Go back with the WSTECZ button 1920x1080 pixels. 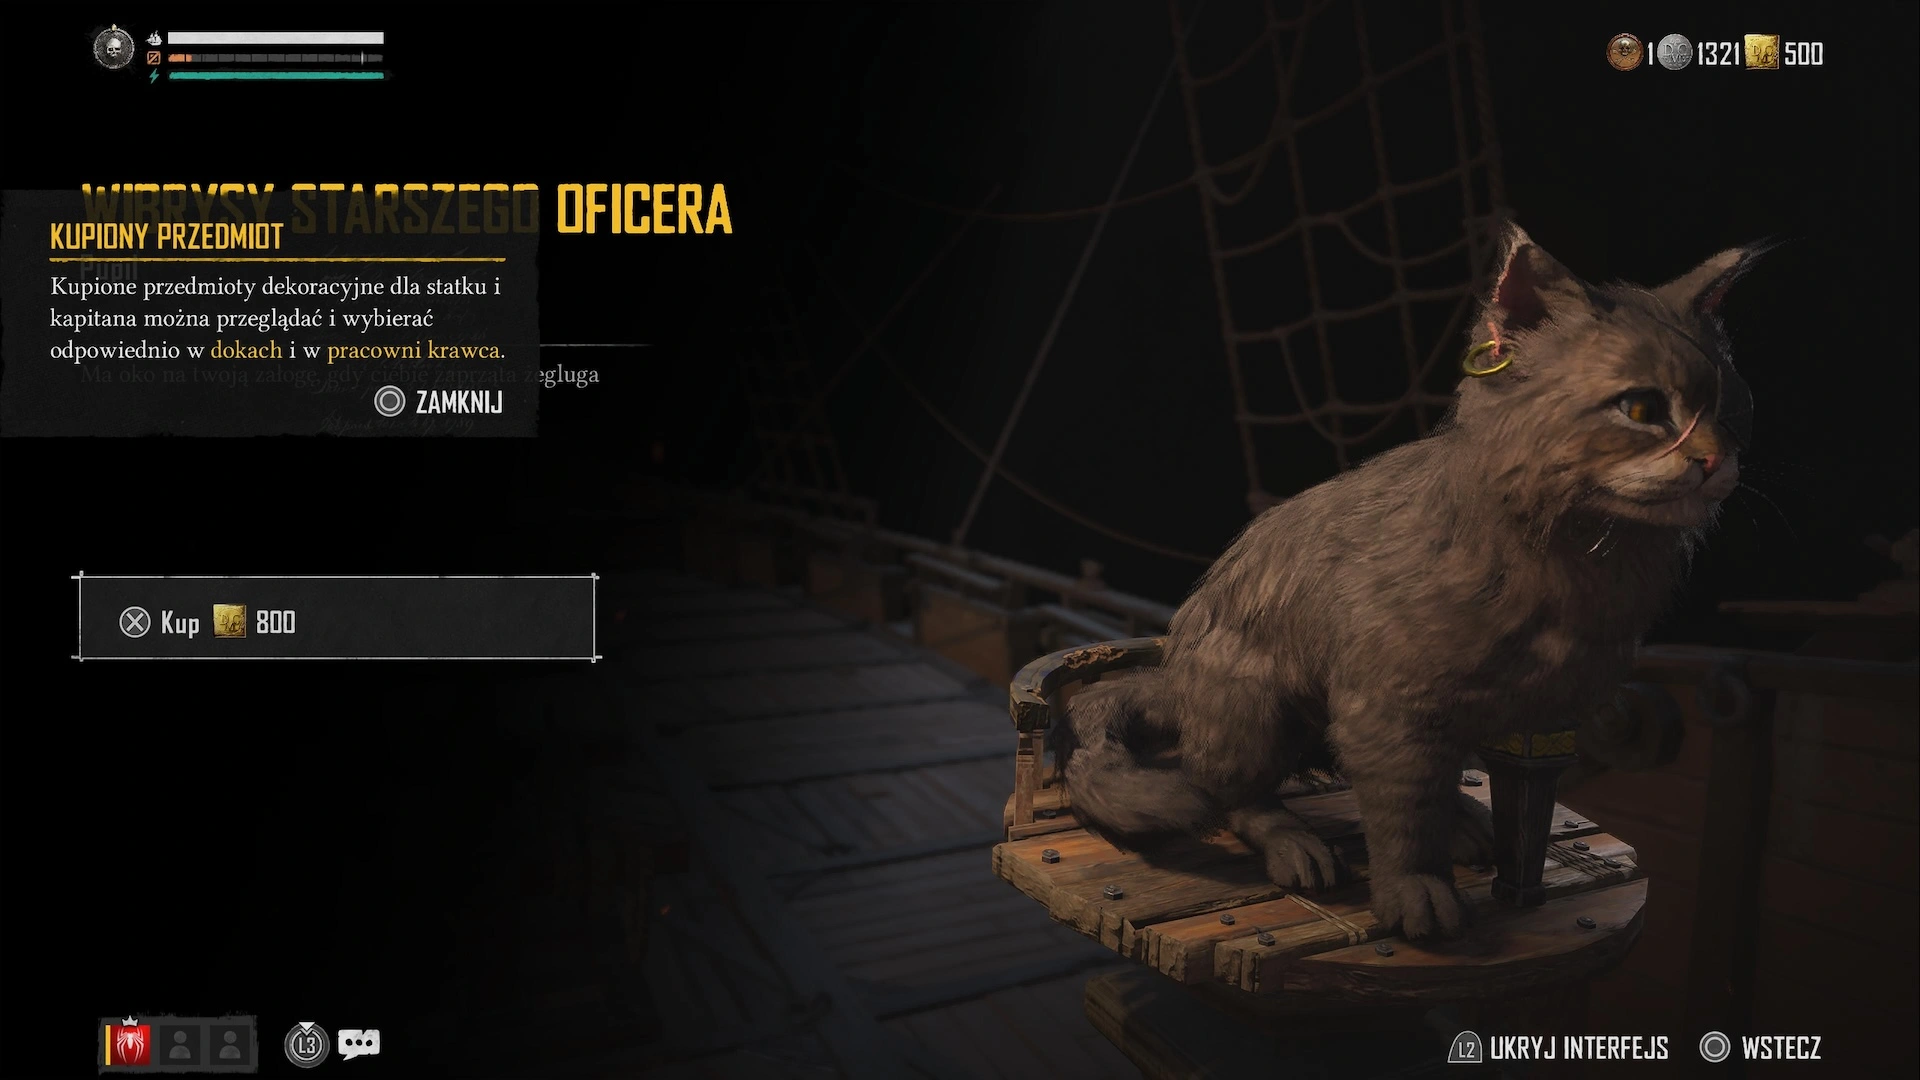[x=1760, y=1048]
